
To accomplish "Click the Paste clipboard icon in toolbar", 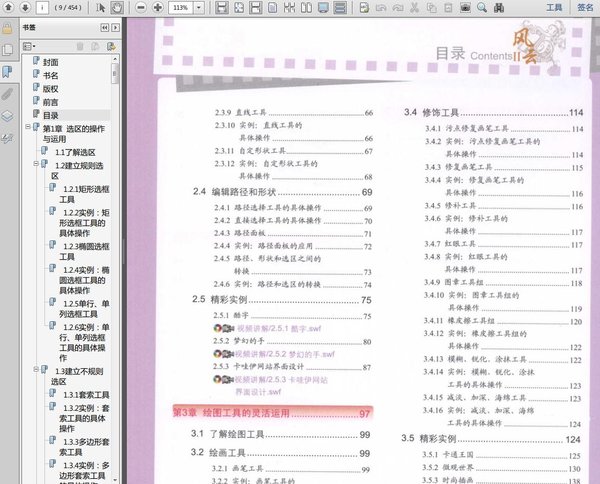I will point(448,7).
